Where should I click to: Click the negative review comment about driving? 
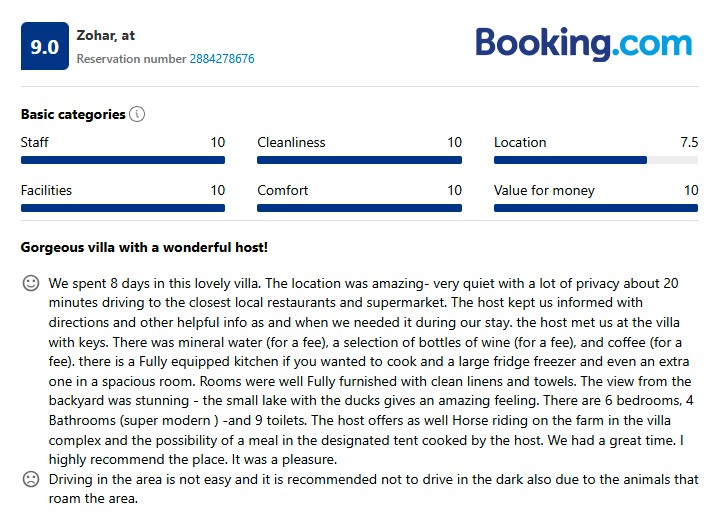[370, 488]
